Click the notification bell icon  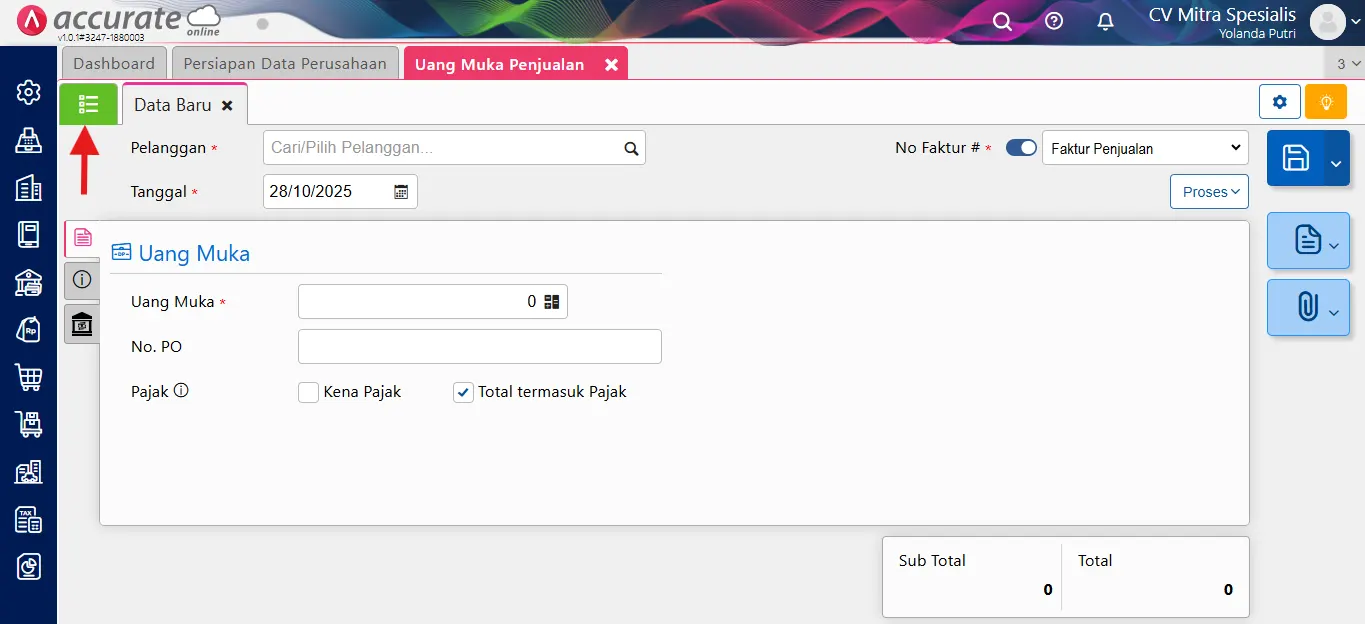(1105, 21)
